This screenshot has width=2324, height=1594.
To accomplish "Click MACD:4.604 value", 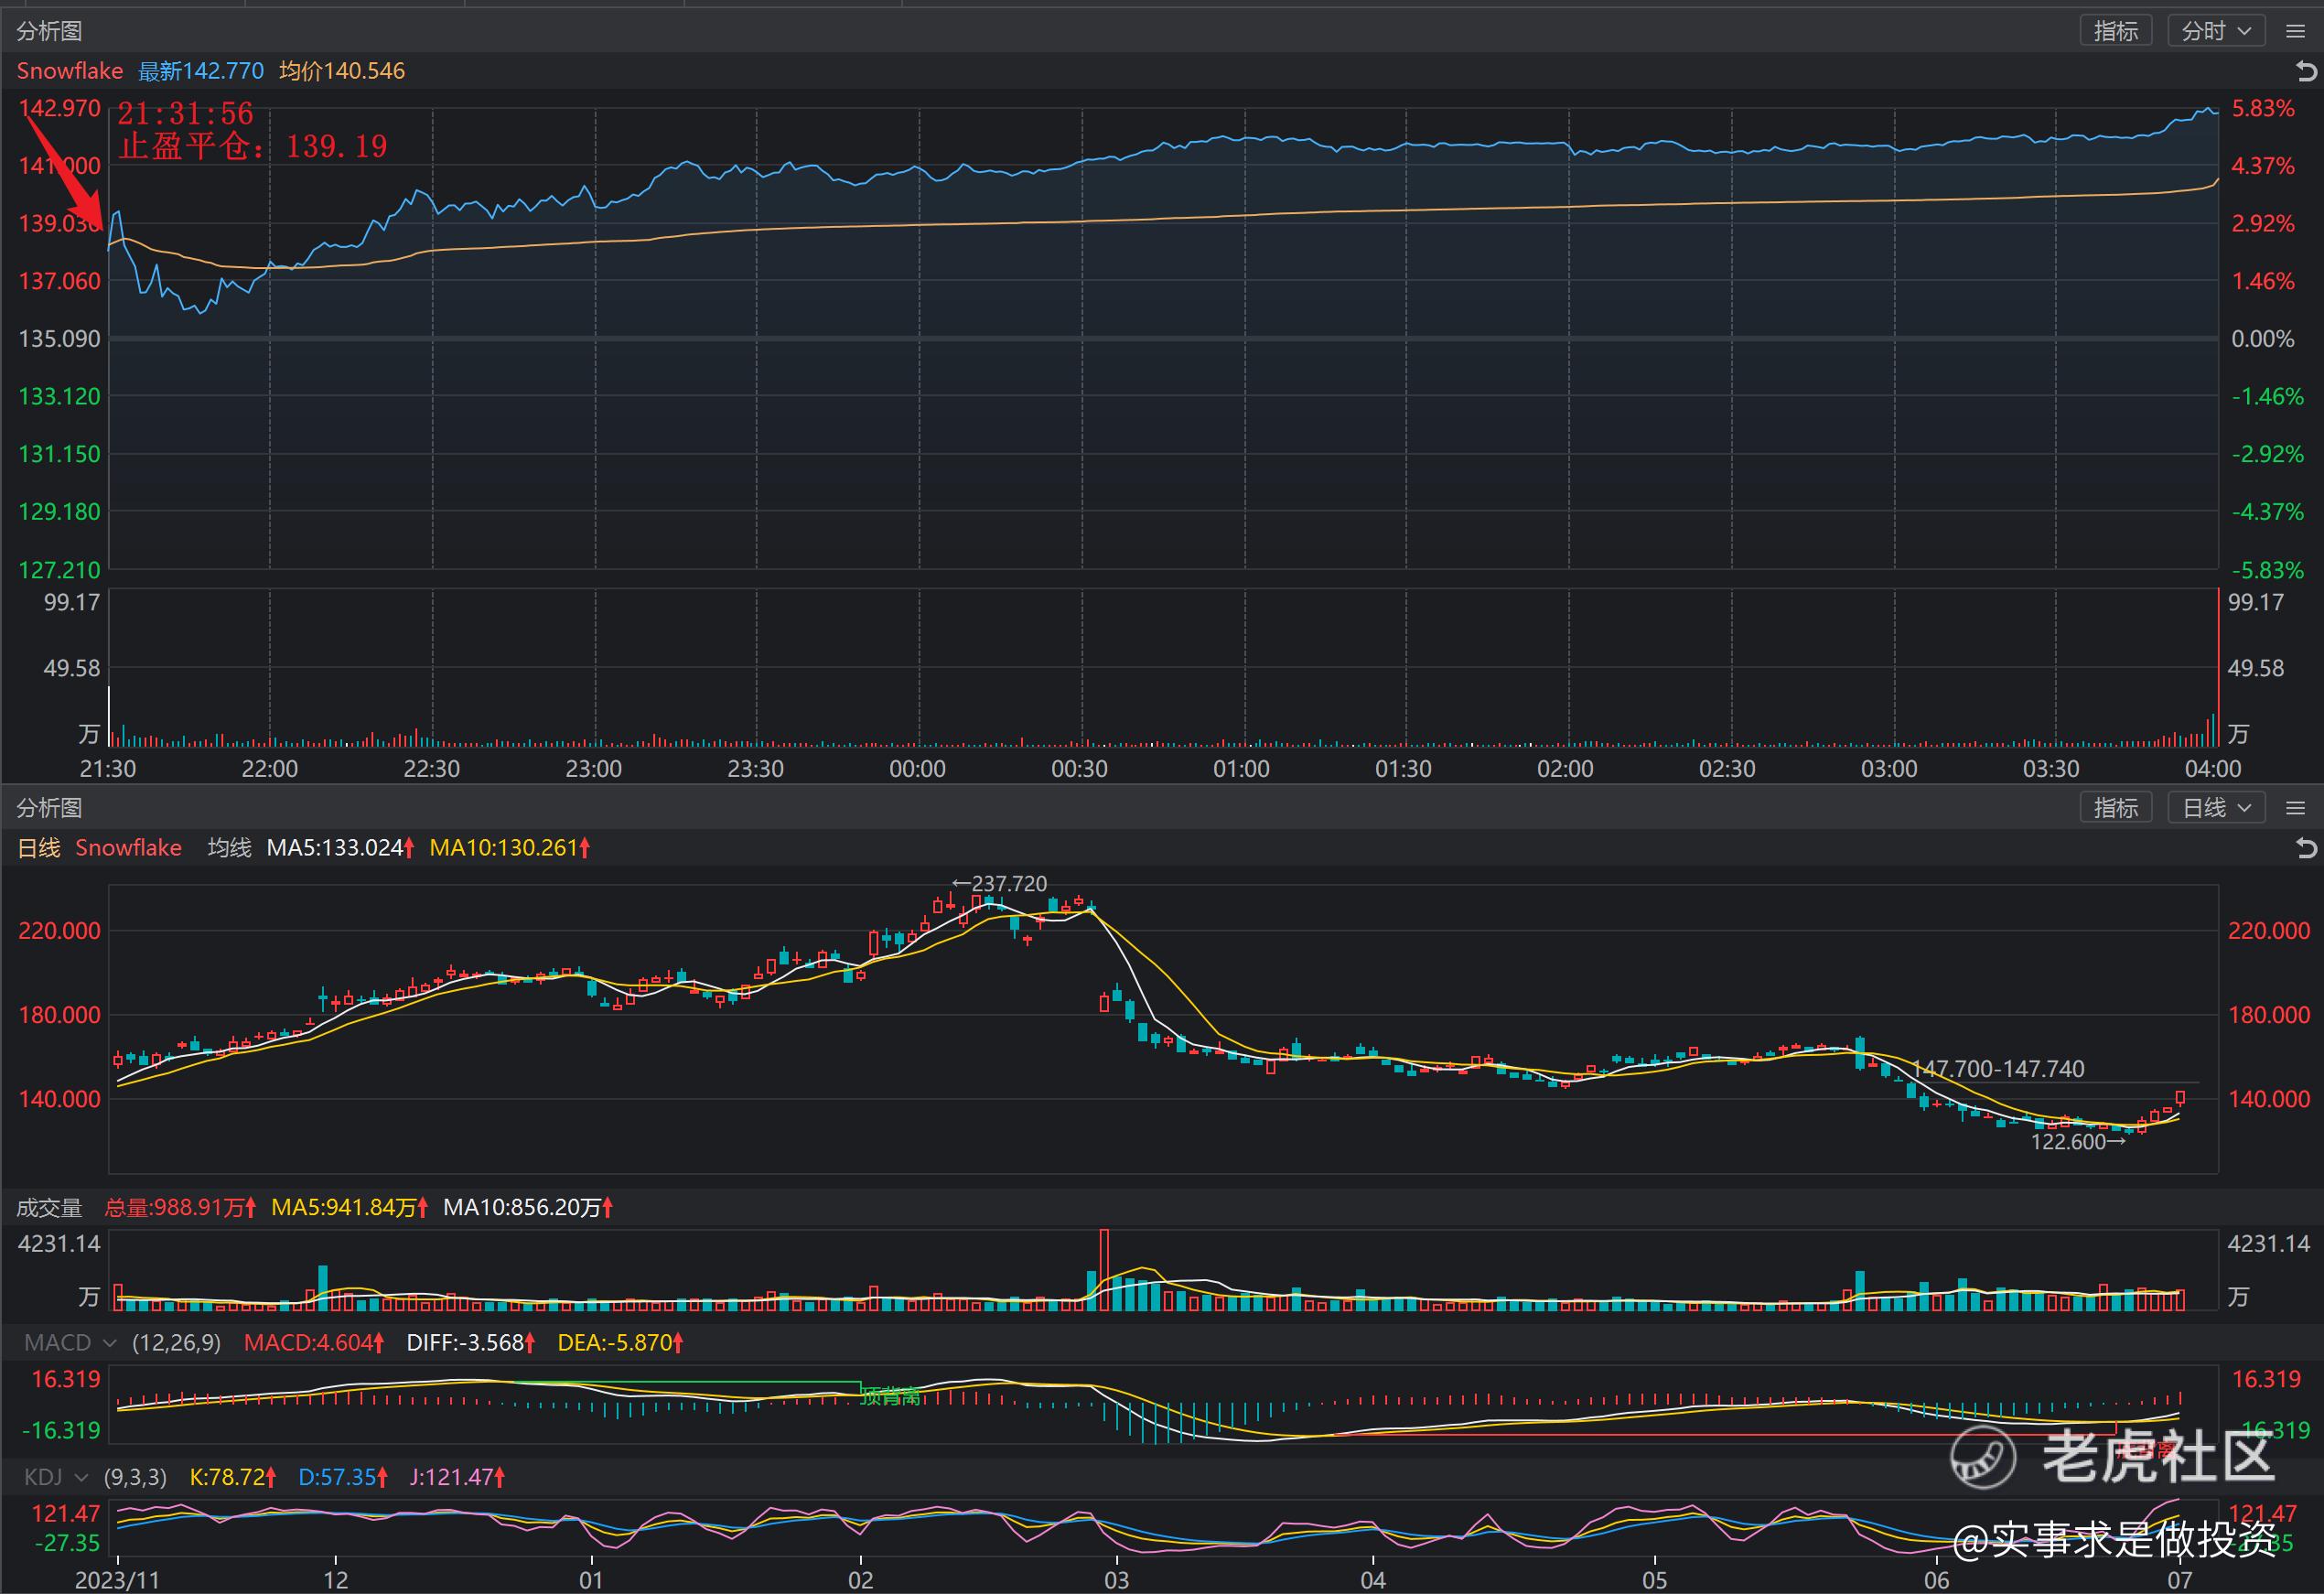I will pos(314,1342).
